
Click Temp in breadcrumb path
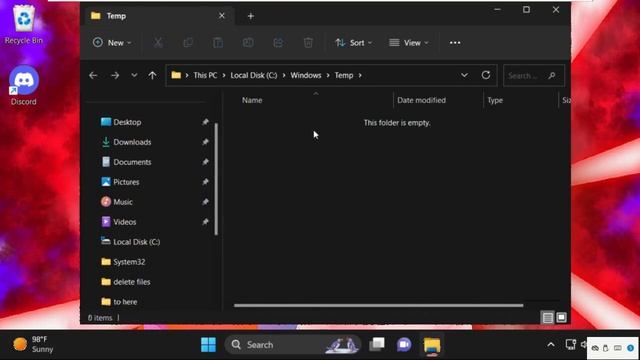click(344, 76)
